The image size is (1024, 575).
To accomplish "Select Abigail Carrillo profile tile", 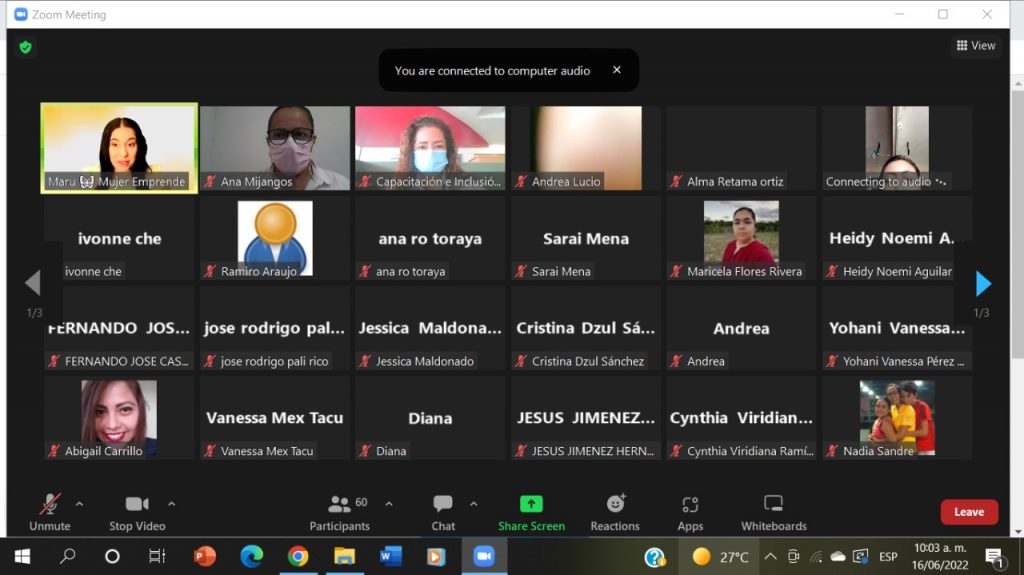I will click(120, 418).
